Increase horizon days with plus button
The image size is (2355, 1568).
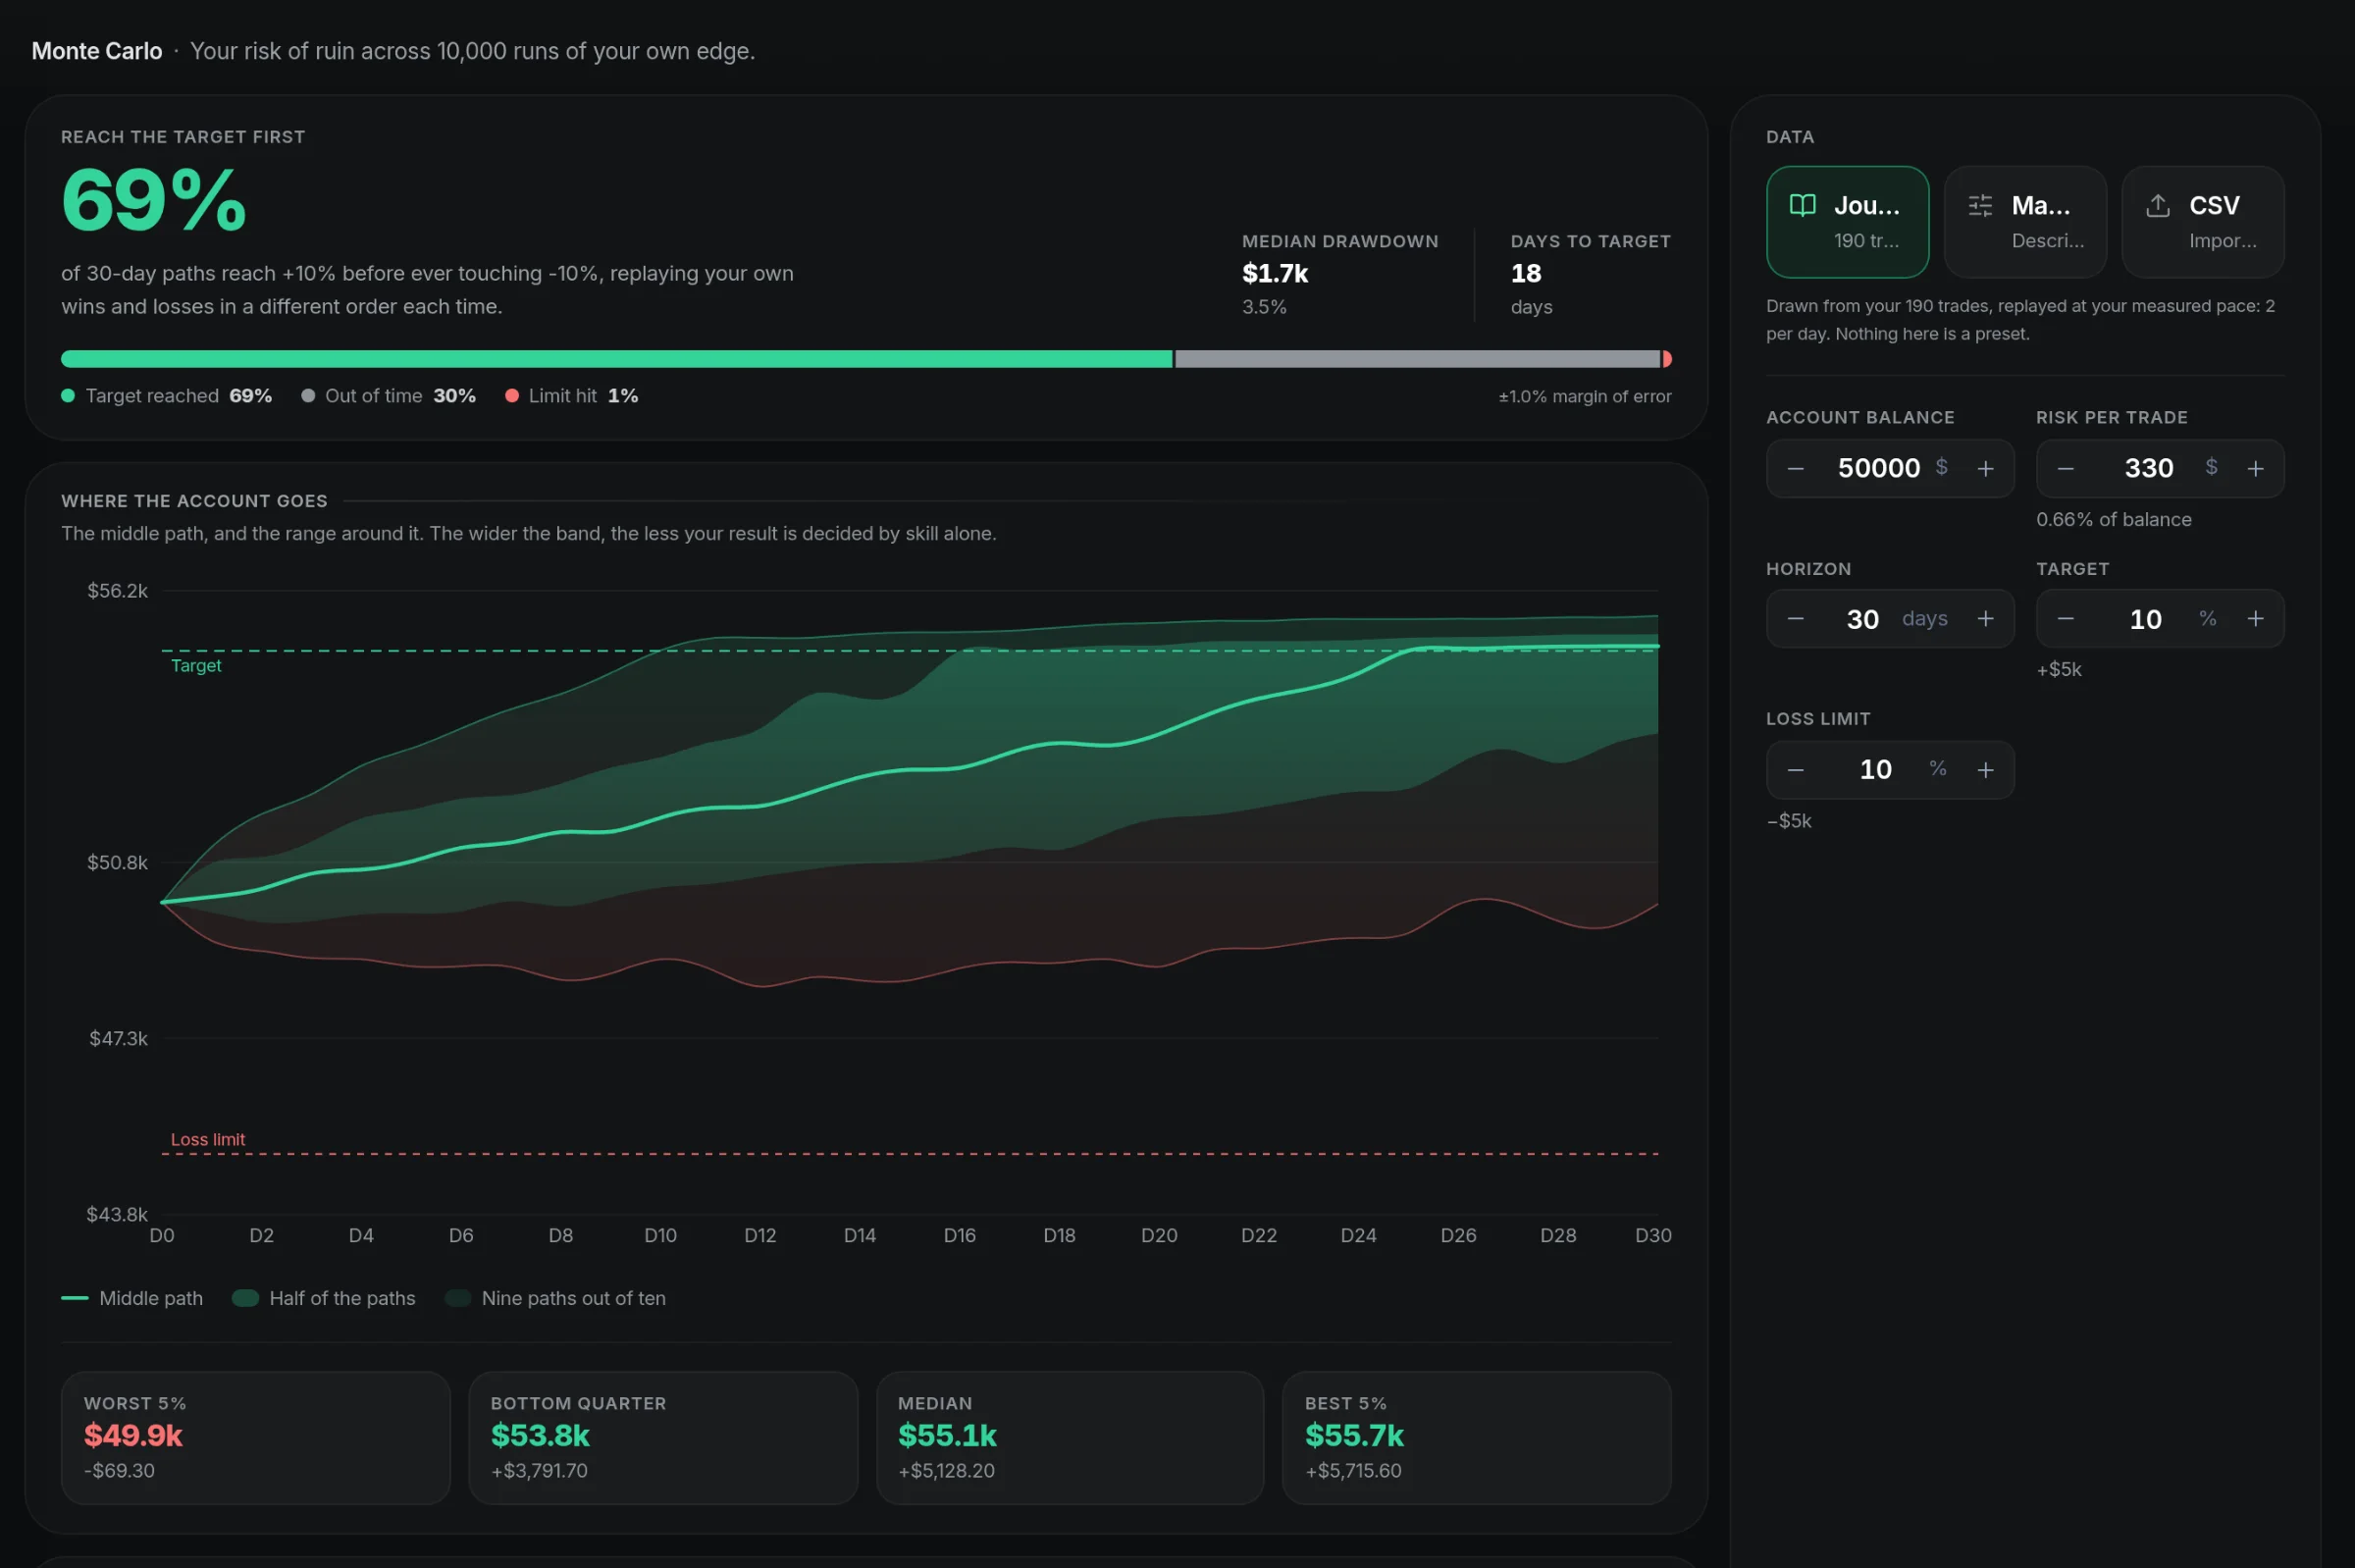point(1985,619)
